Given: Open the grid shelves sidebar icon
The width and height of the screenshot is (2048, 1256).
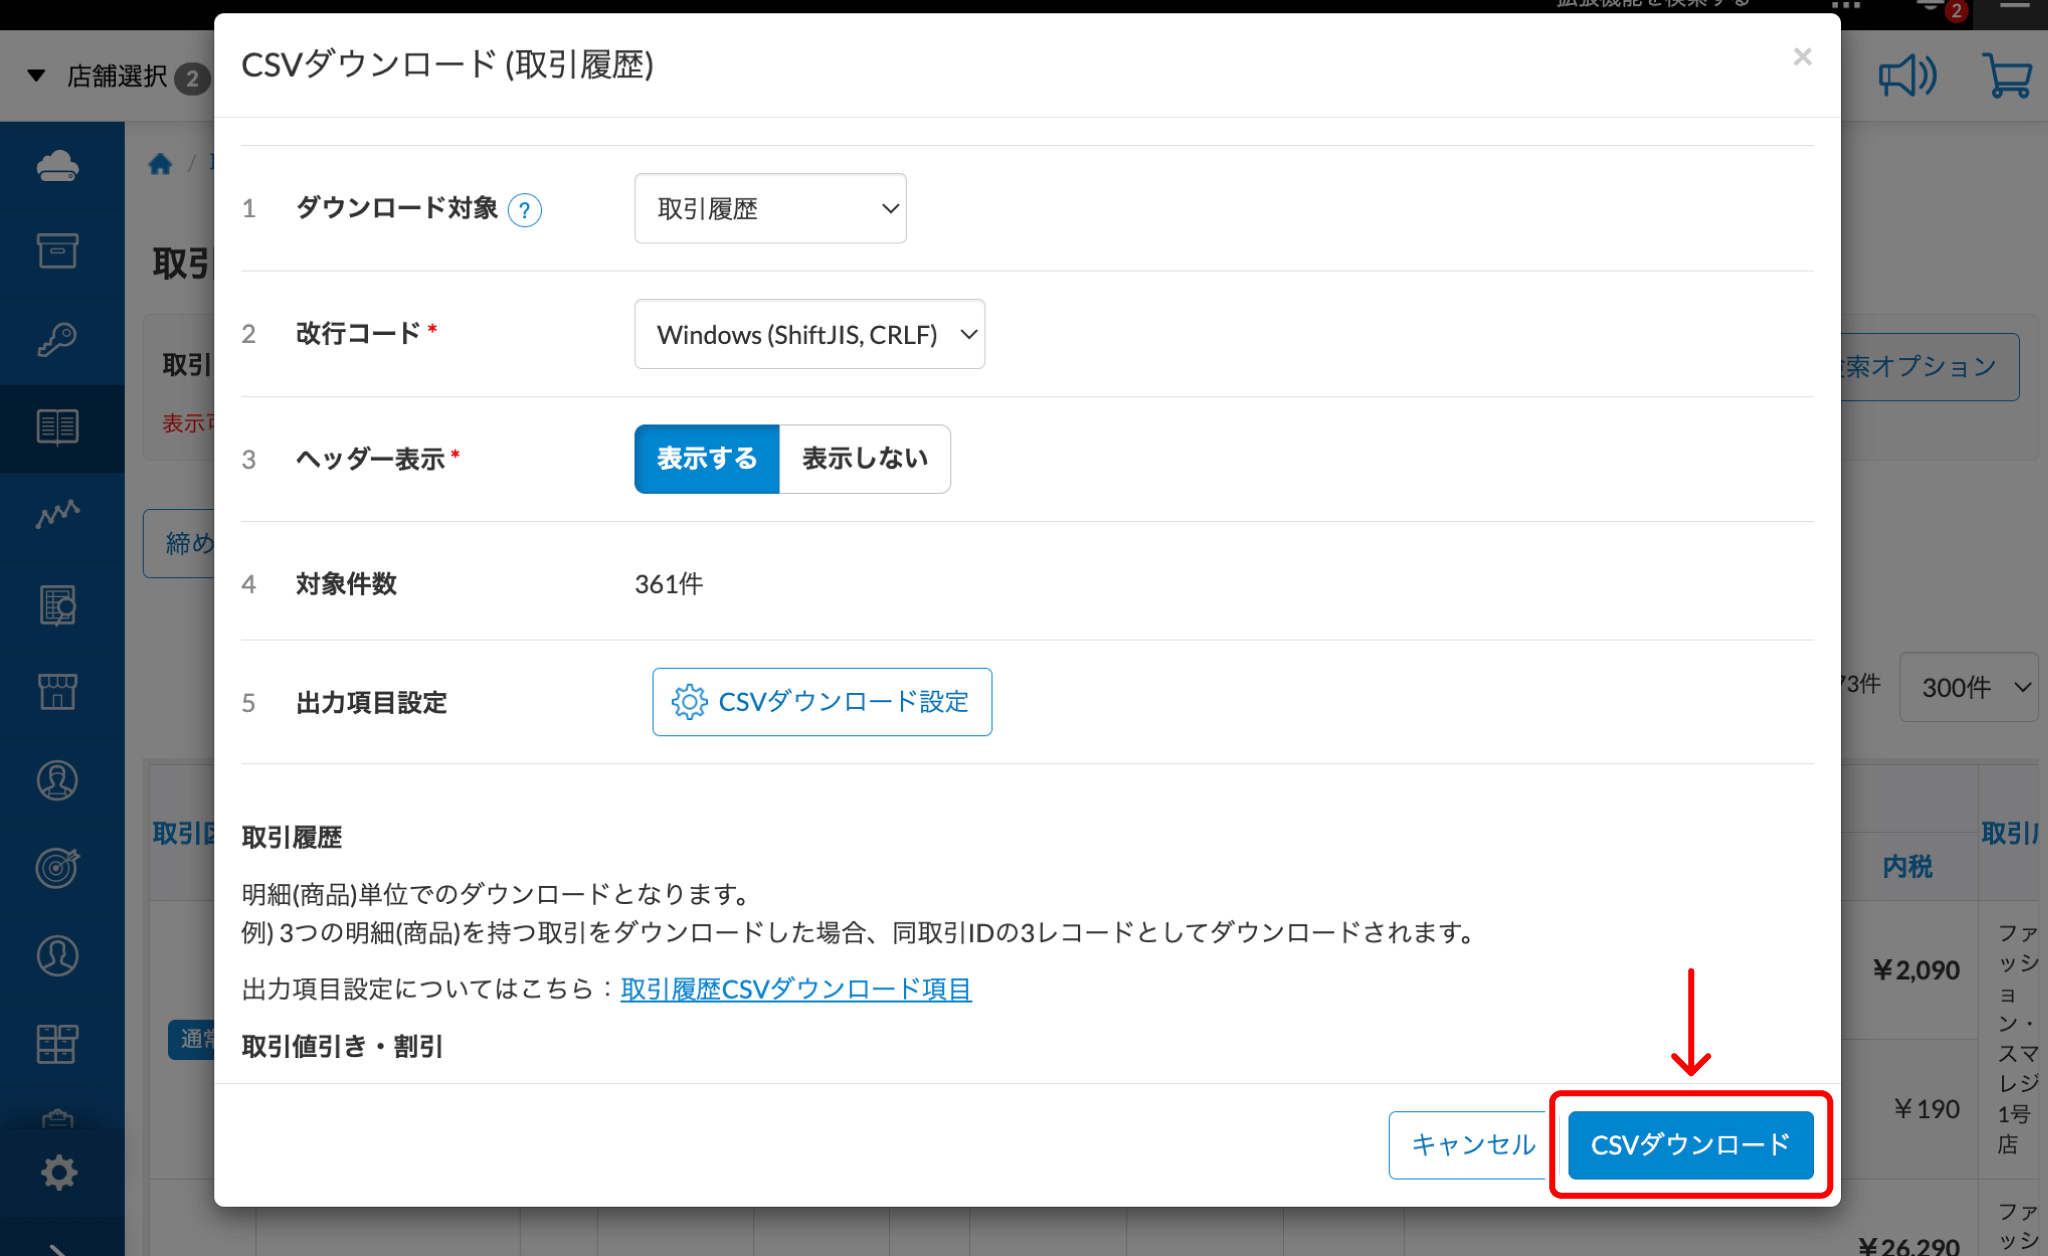Looking at the screenshot, I should click(x=58, y=1044).
